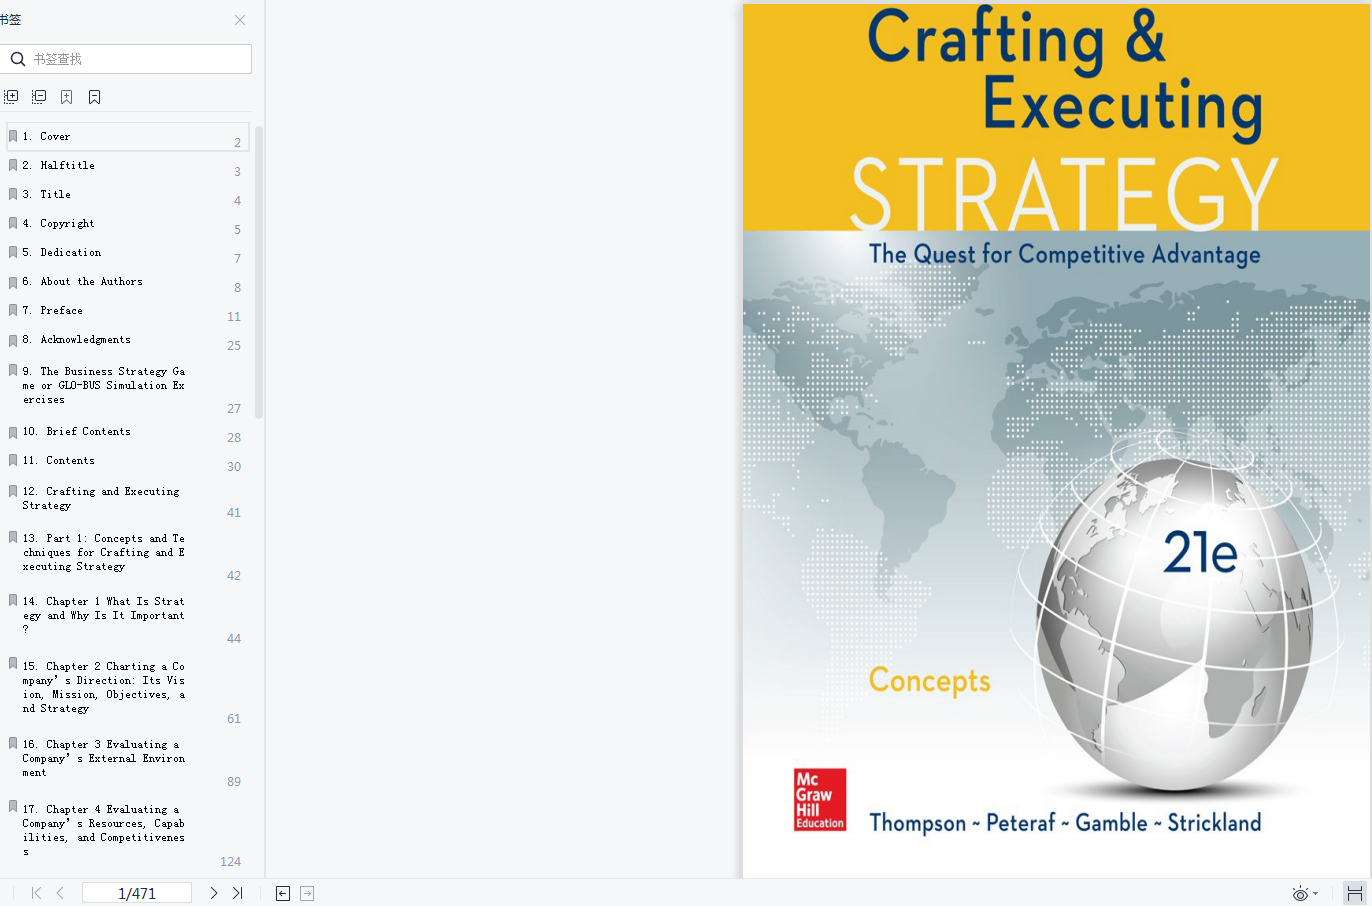1372x906 pixels.
Task: Click the bookmark icon beside Title
Action: click(x=13, y=194)
